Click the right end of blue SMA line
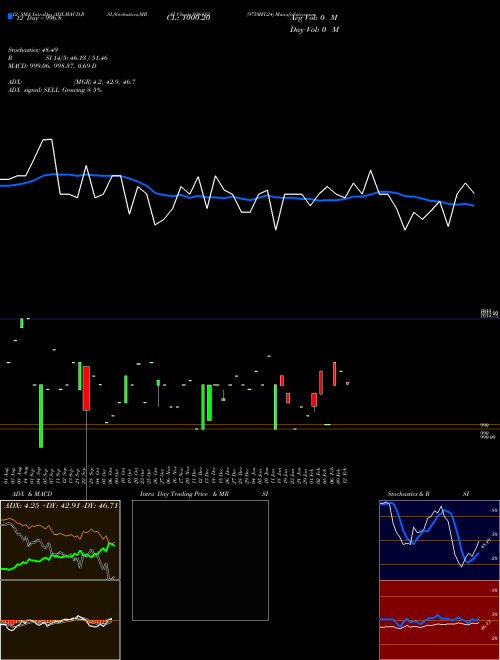500x660 pixels. [474, 206]
